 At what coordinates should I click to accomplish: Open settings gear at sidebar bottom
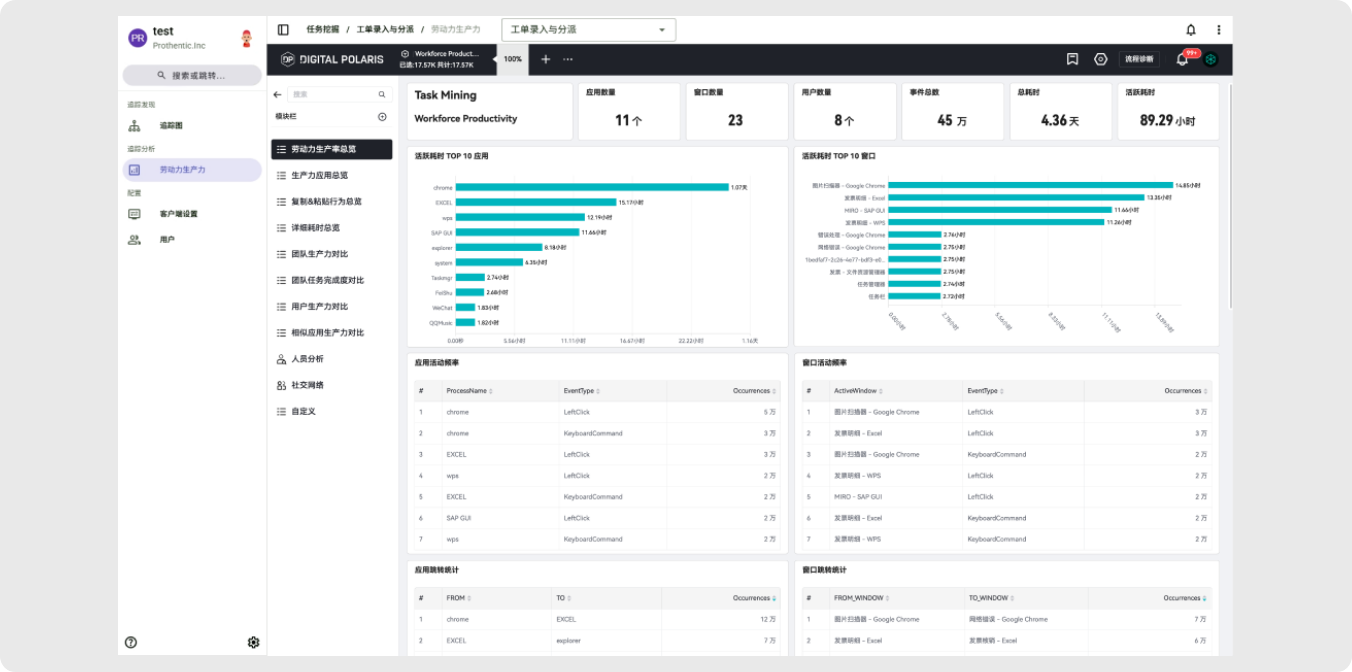[253, 642]
